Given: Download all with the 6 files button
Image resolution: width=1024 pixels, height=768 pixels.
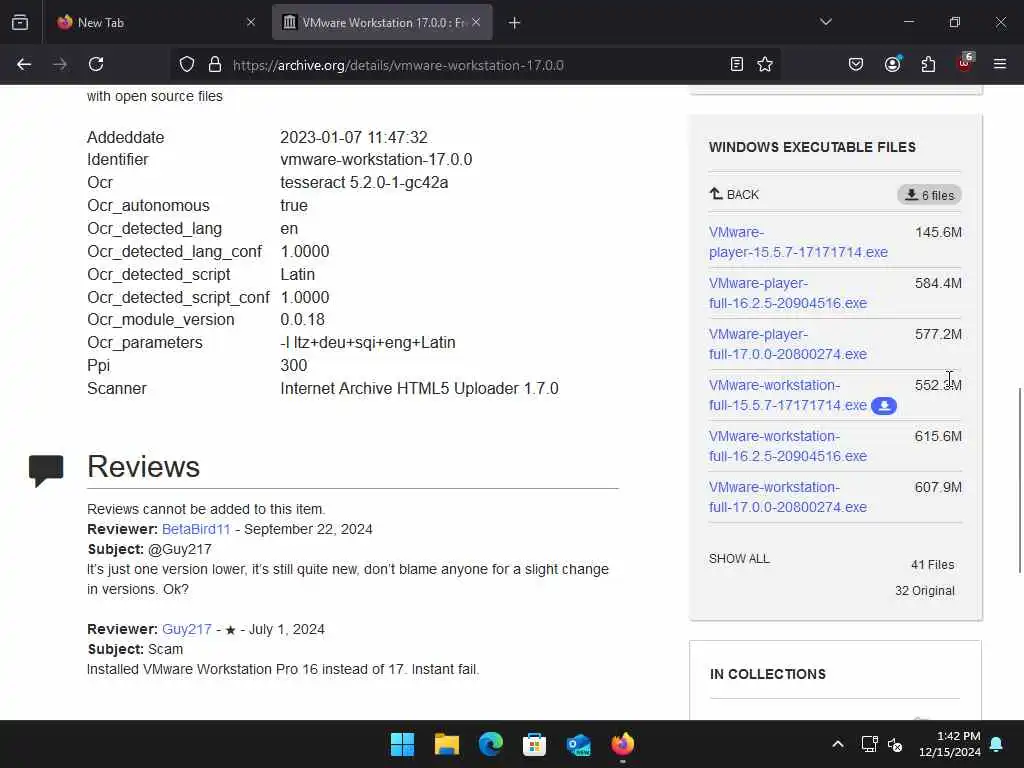Looking at the screenshot, I should [929, 195].
